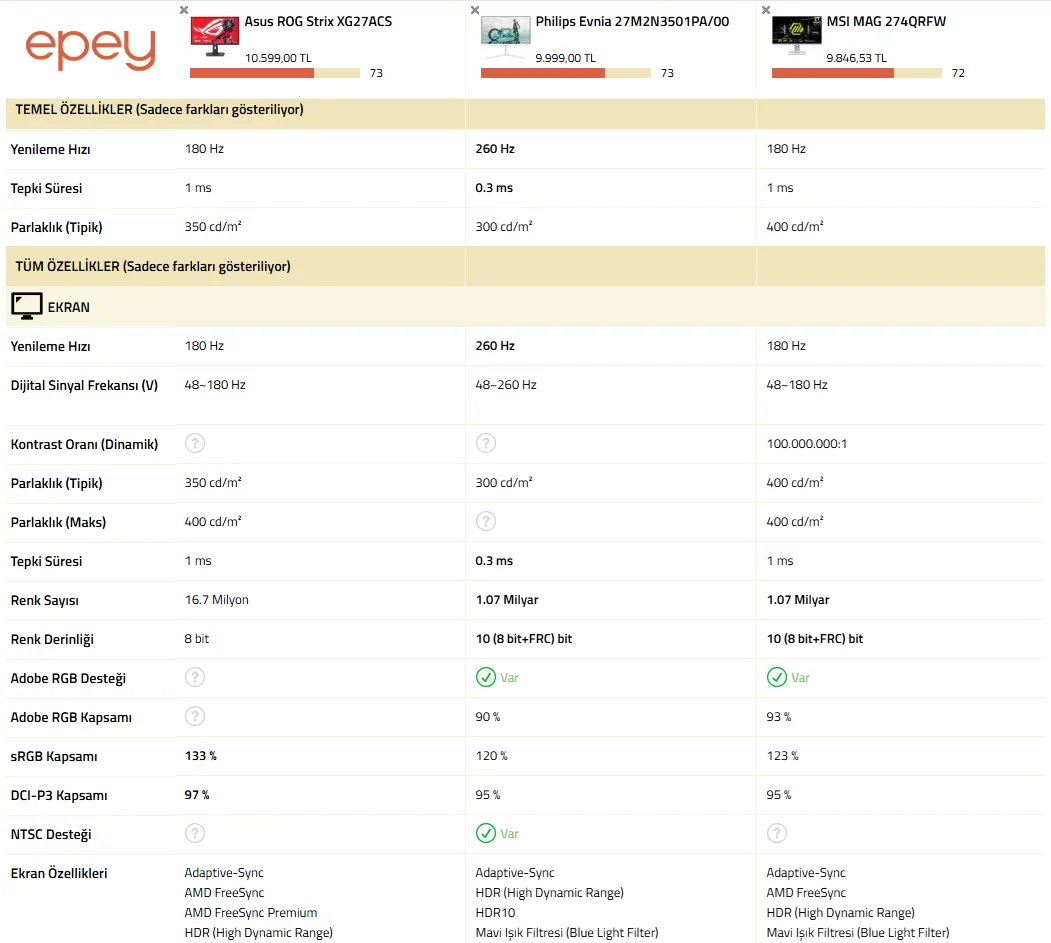
Task: Open MSI MAG 274QRFW product thumbnail
Action: pyautogui.click(x=796, y=36)
